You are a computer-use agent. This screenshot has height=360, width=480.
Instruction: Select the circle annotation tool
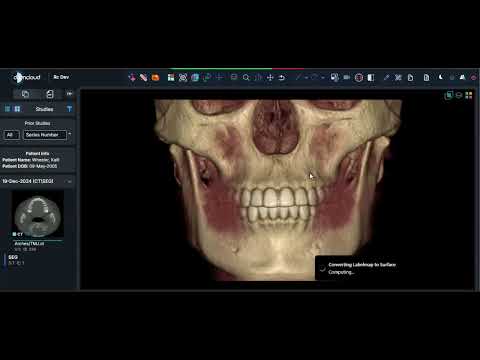coord(314,77)
